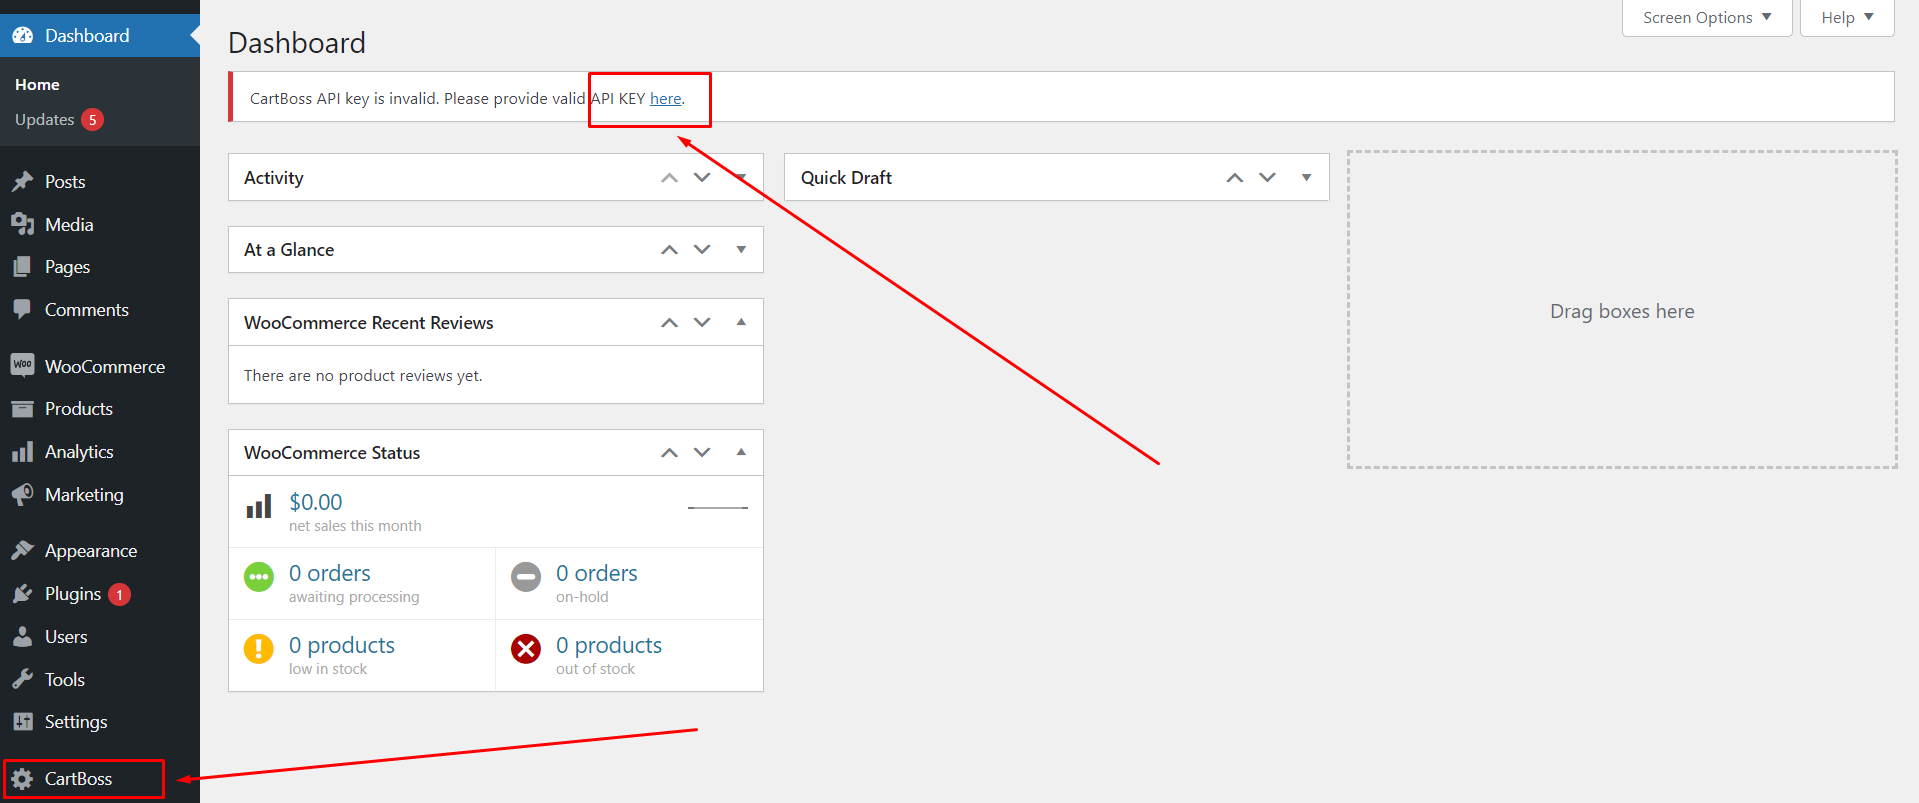Move WooCommerce Recent Reviews box up
This screenshot has height=803, width=1919.
[670, 323]
